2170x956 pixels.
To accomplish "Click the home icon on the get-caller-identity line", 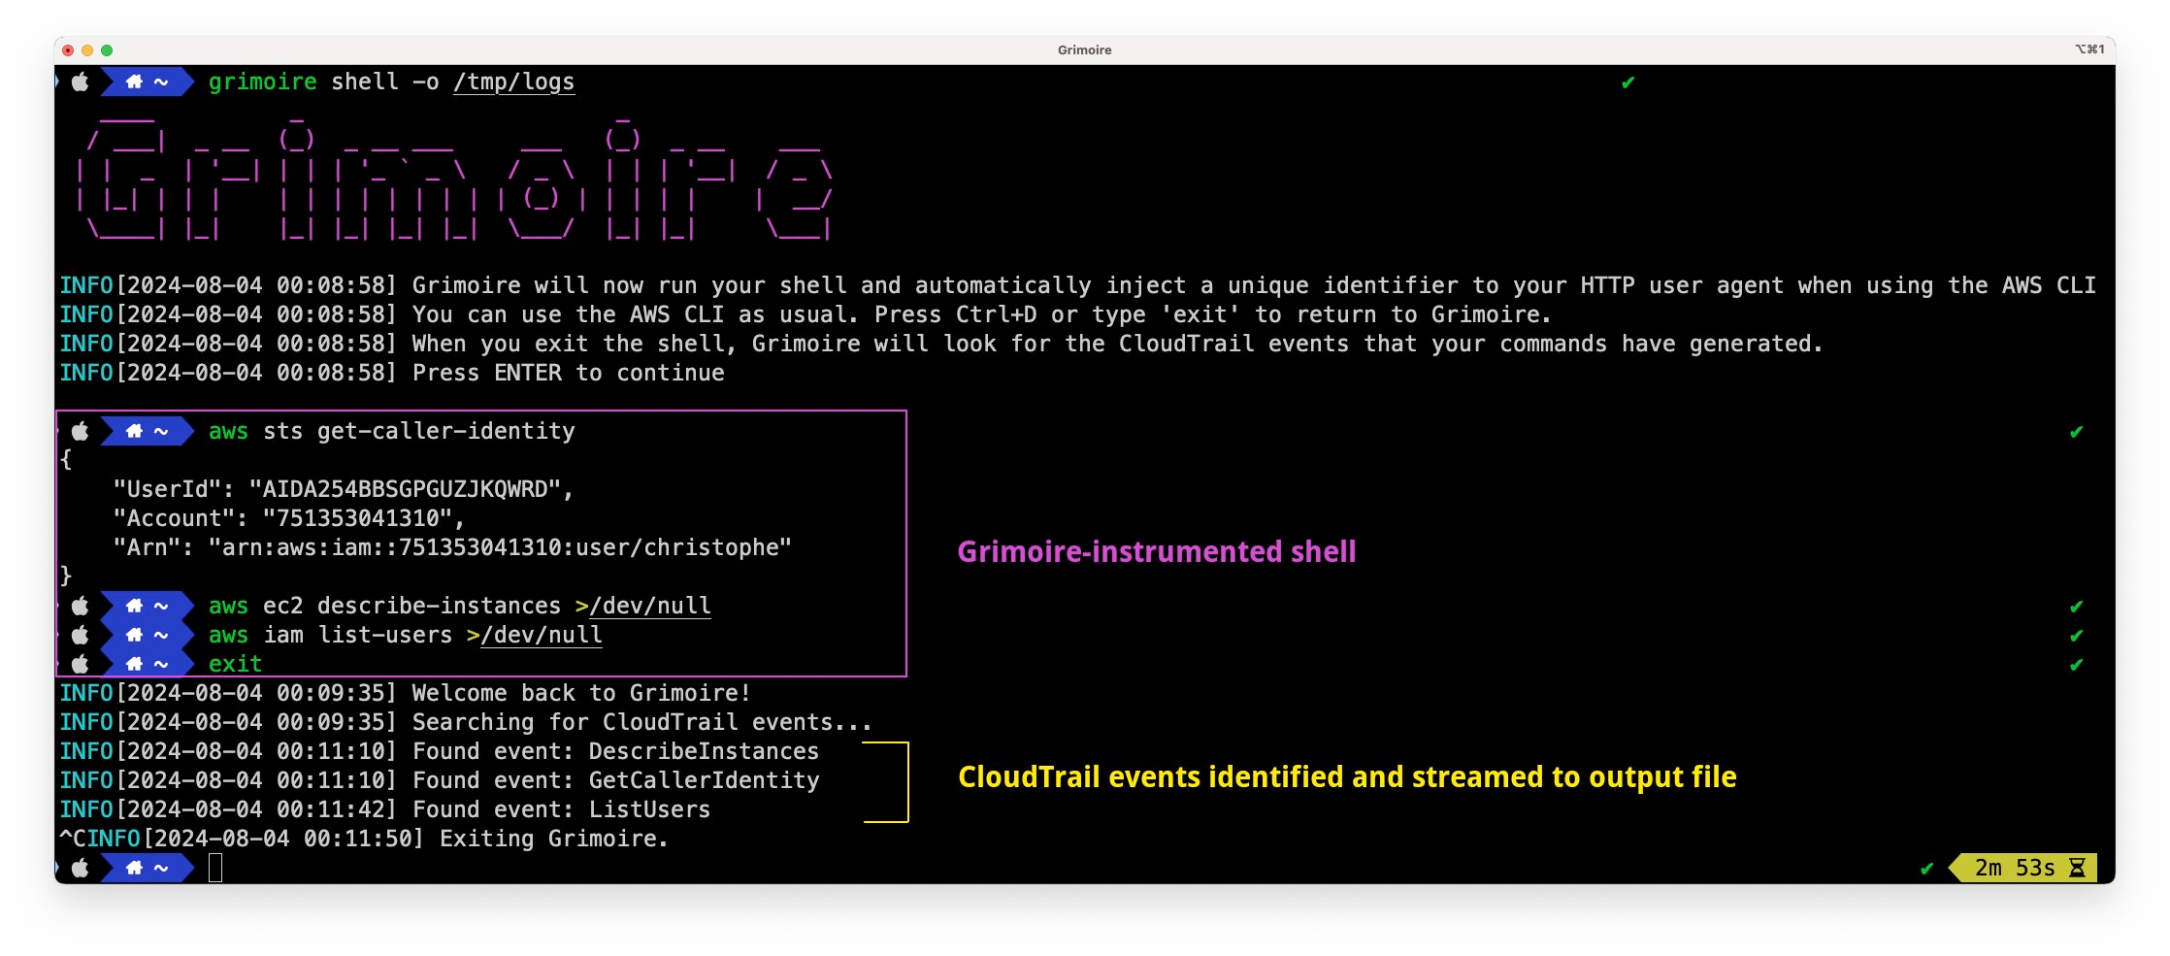I will pyautogui.click(x=134, y=431).
